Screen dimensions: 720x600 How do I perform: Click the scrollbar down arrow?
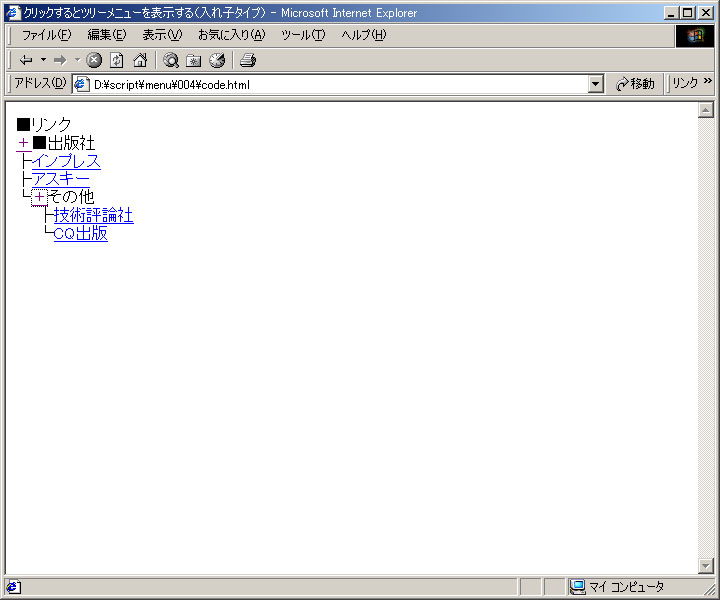pos(705,566)
